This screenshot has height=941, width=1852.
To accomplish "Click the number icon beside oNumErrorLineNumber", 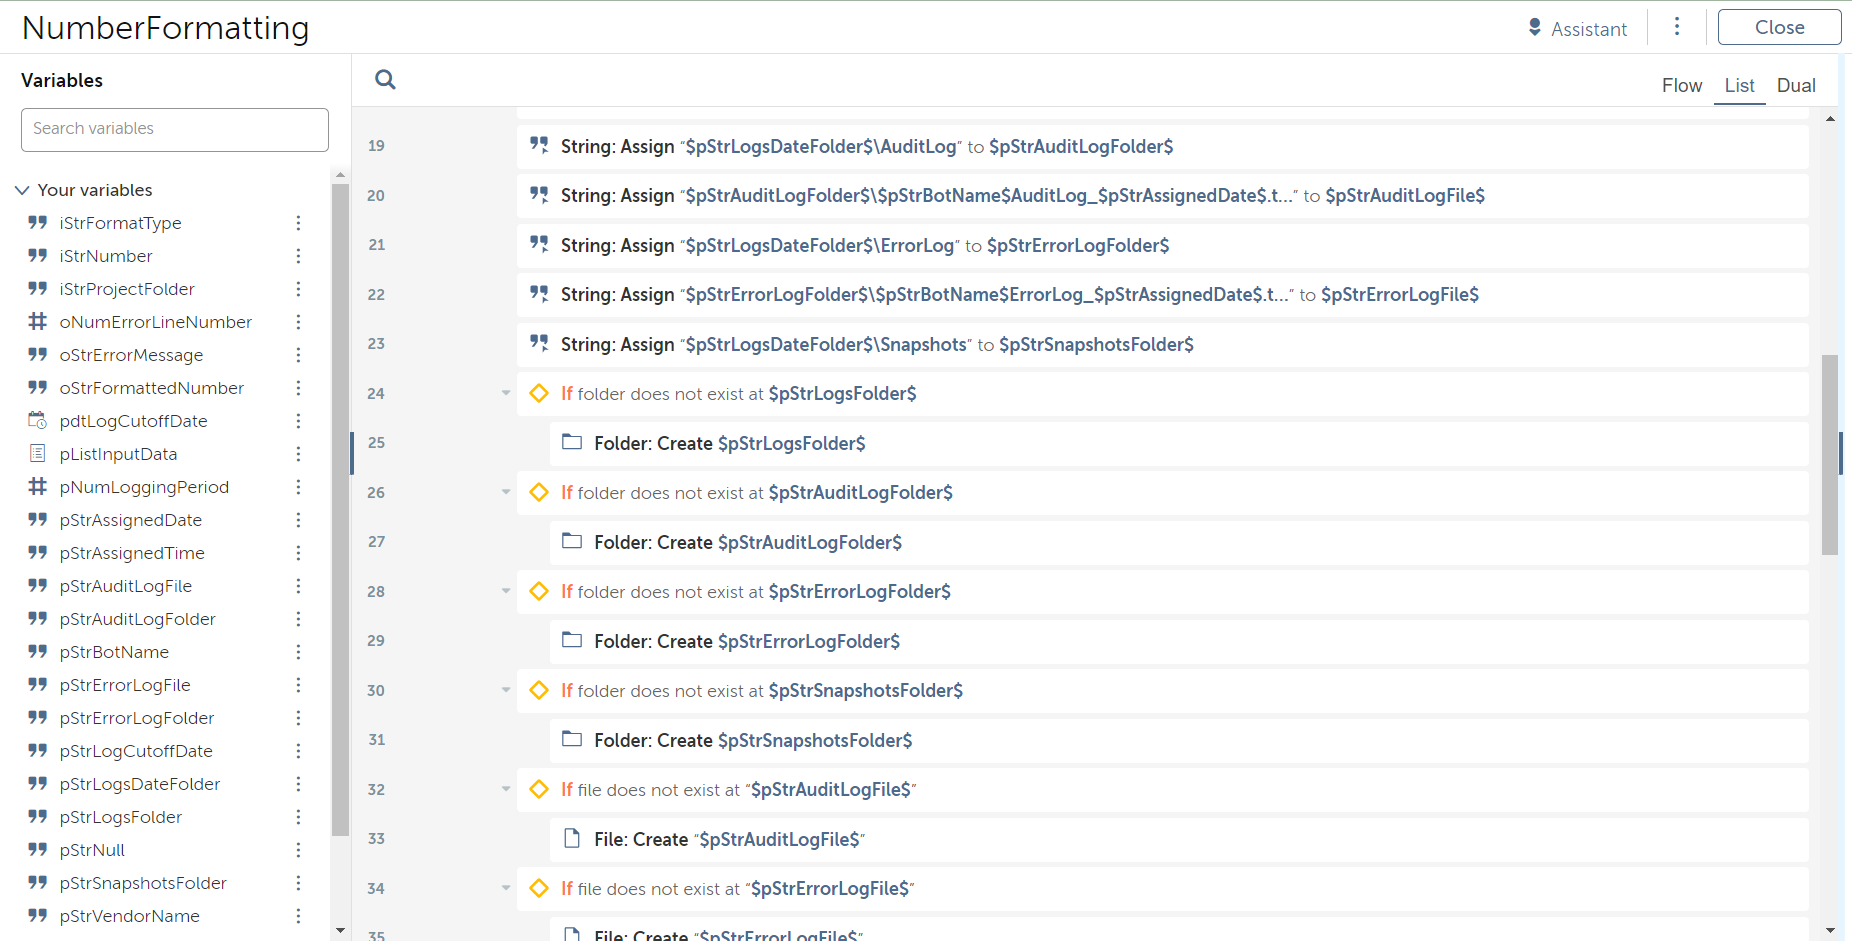I will (x=38, y=322).
